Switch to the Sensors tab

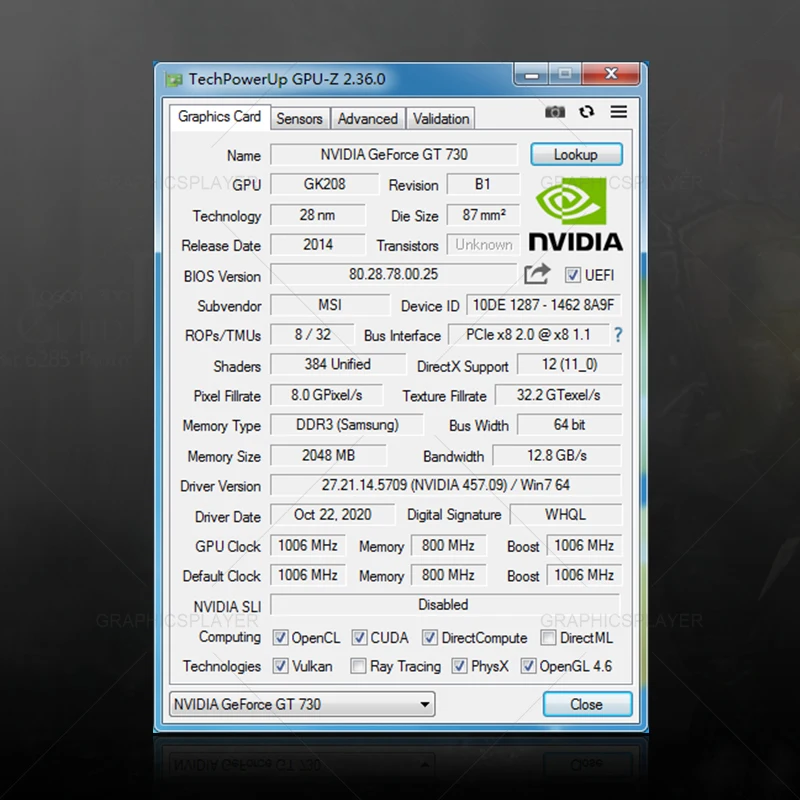(x=299, y=118)
